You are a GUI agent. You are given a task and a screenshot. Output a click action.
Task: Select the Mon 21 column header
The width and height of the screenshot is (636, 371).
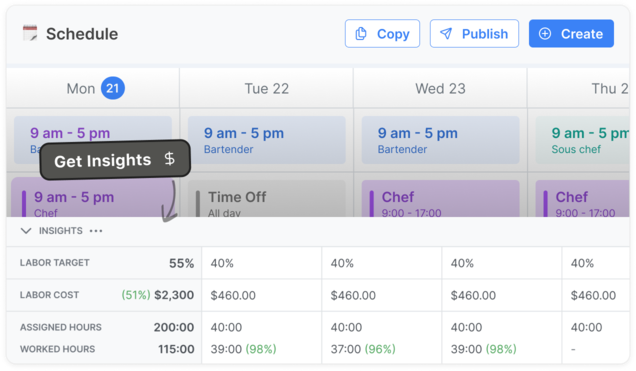pos(93,88)
